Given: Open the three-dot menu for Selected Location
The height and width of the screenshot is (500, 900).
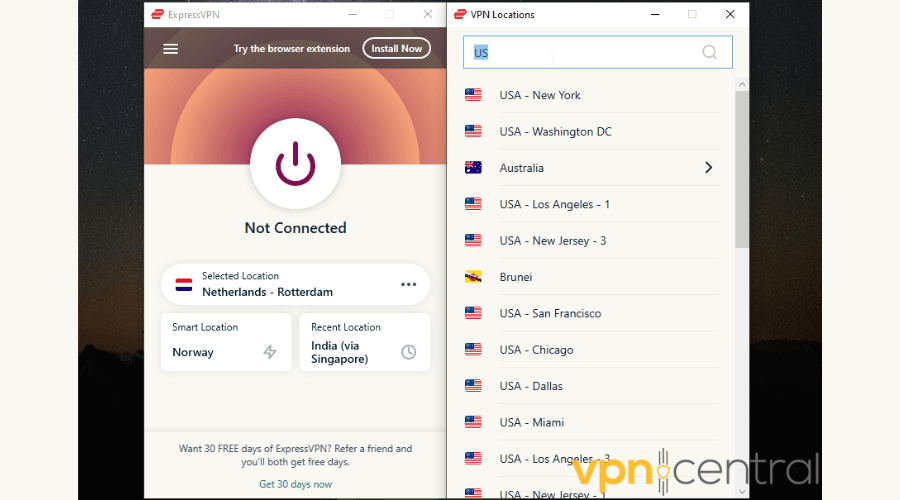Looking at the screenshot, I should pos(408,285).
